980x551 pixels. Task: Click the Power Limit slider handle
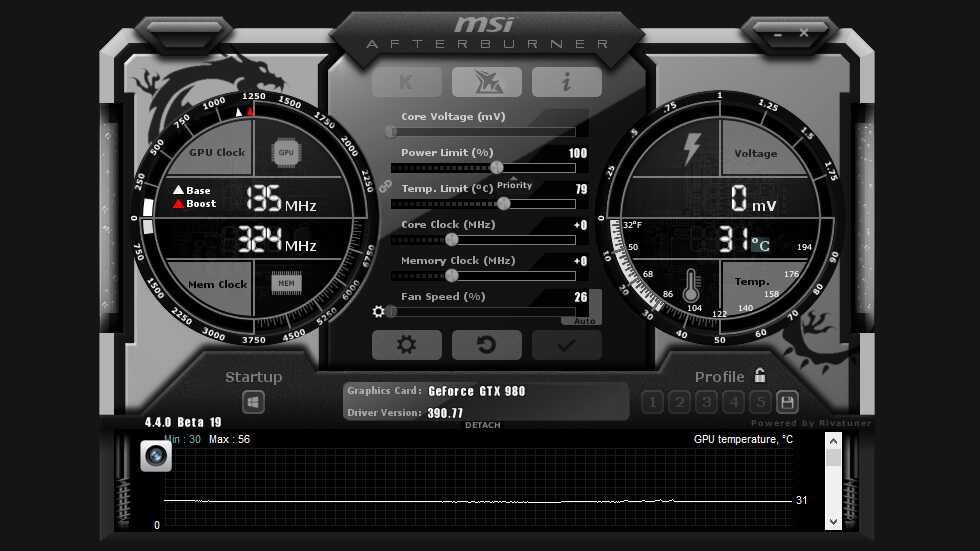496,168
